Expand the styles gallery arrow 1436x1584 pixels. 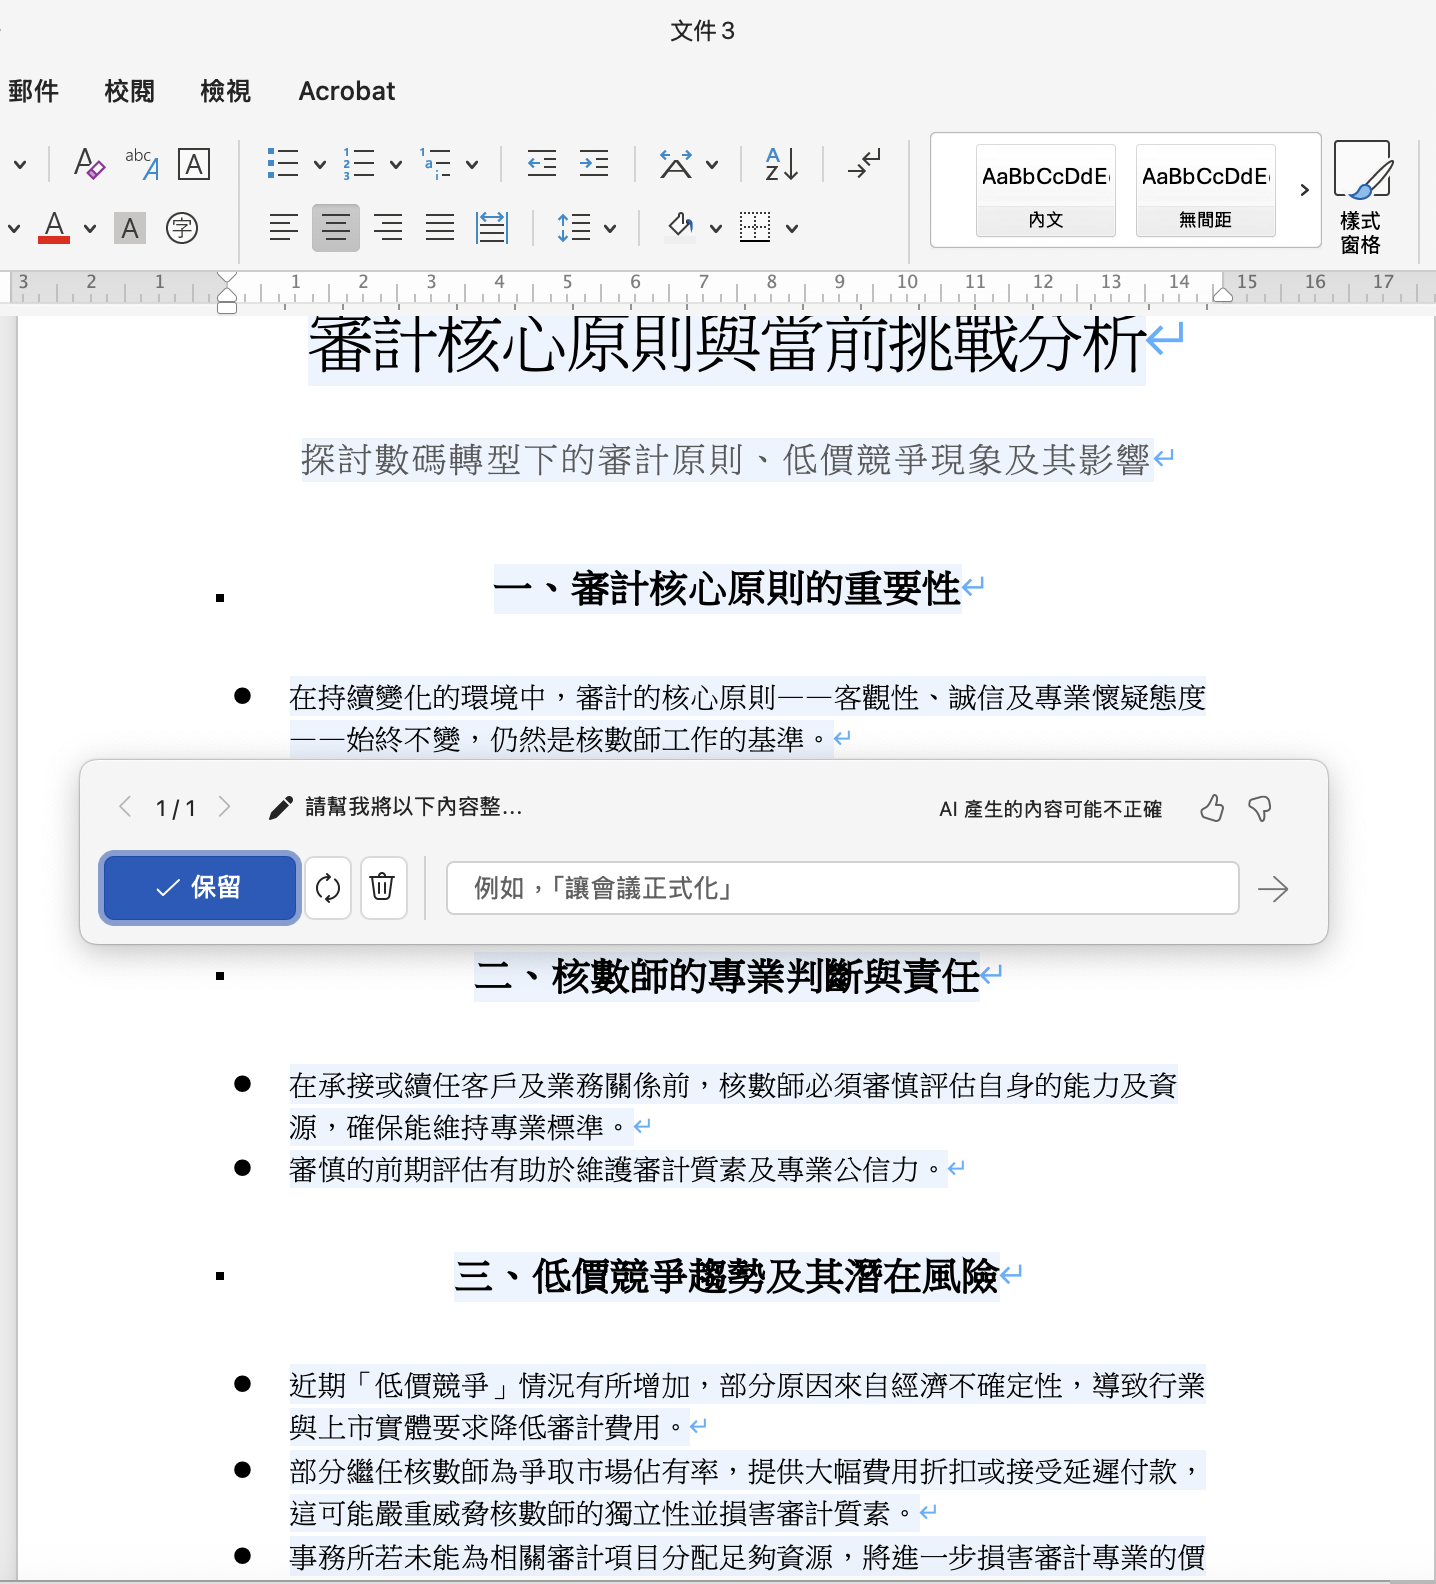(x=1304, y=190)
